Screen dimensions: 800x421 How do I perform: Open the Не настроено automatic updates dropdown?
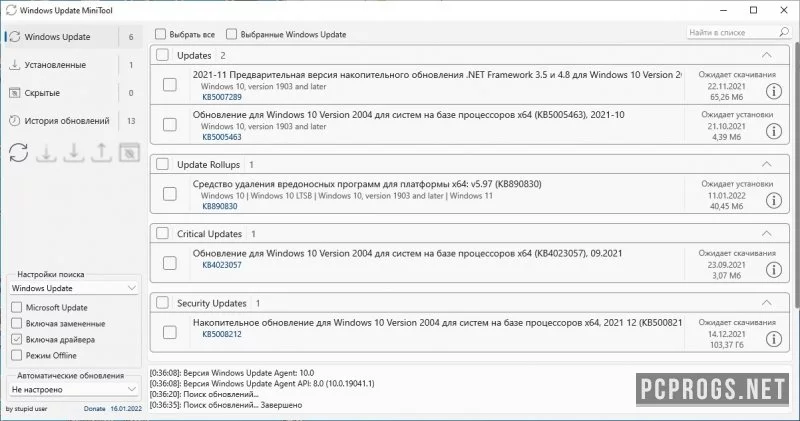pyautogui.click(x=74, y=389)
